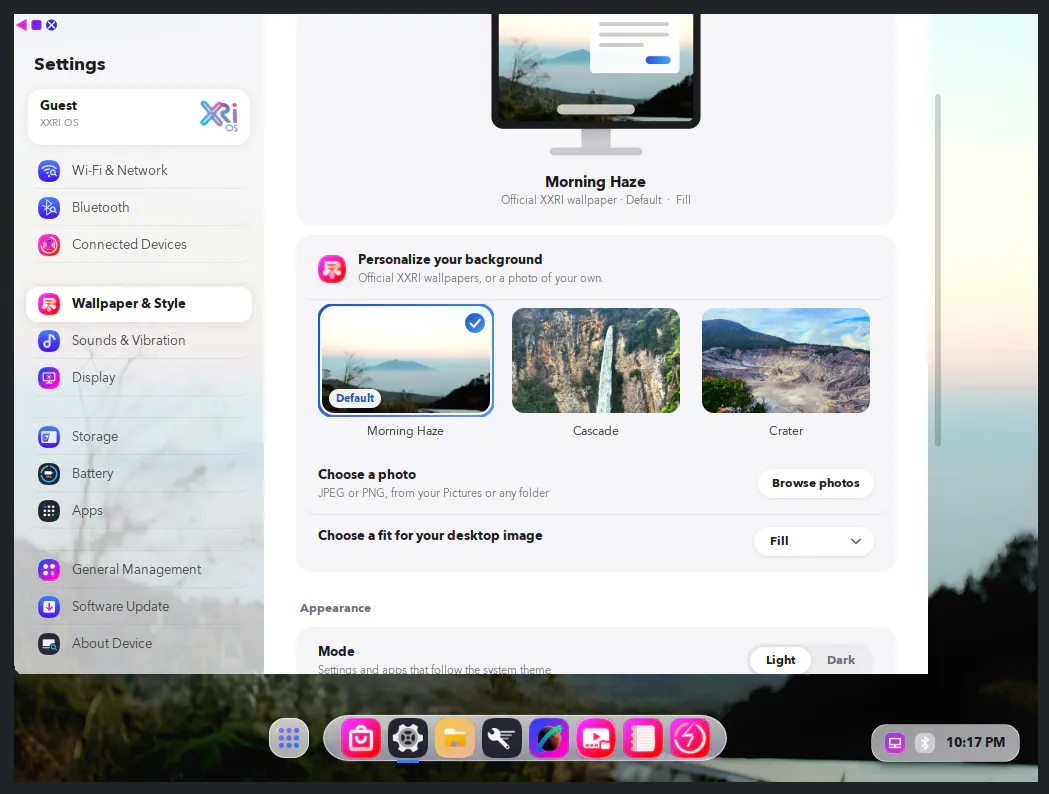This screenshot has width=1049, height=794.
Task: Select Sounds & Vibration in sidebar
Action: click(139, 340)
